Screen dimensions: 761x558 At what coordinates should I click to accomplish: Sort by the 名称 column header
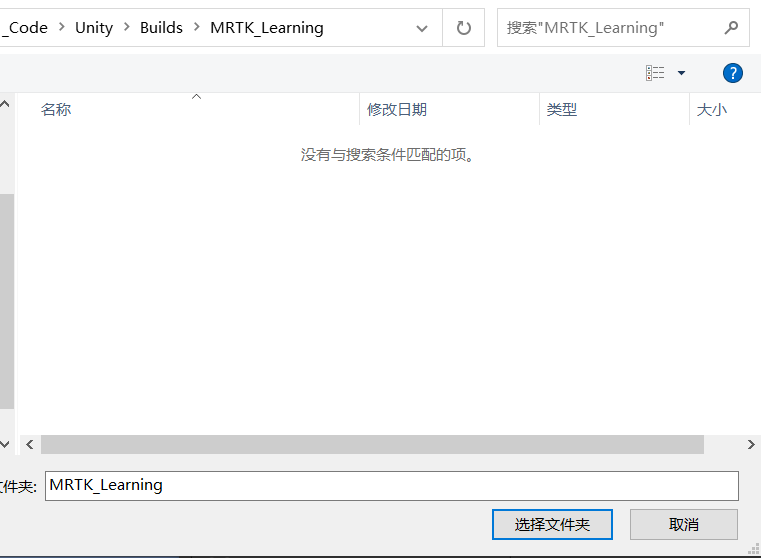56,110
